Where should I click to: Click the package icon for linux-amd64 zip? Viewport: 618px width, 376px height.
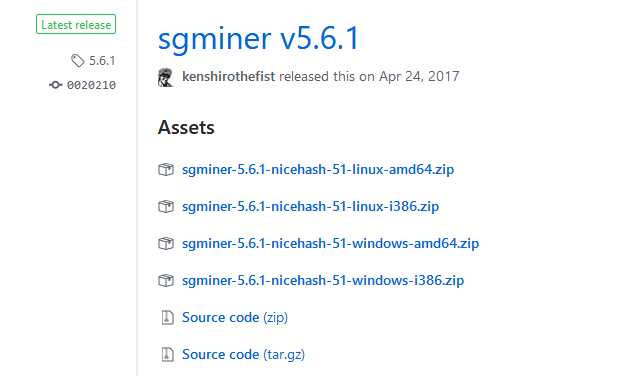coord(166,169)
